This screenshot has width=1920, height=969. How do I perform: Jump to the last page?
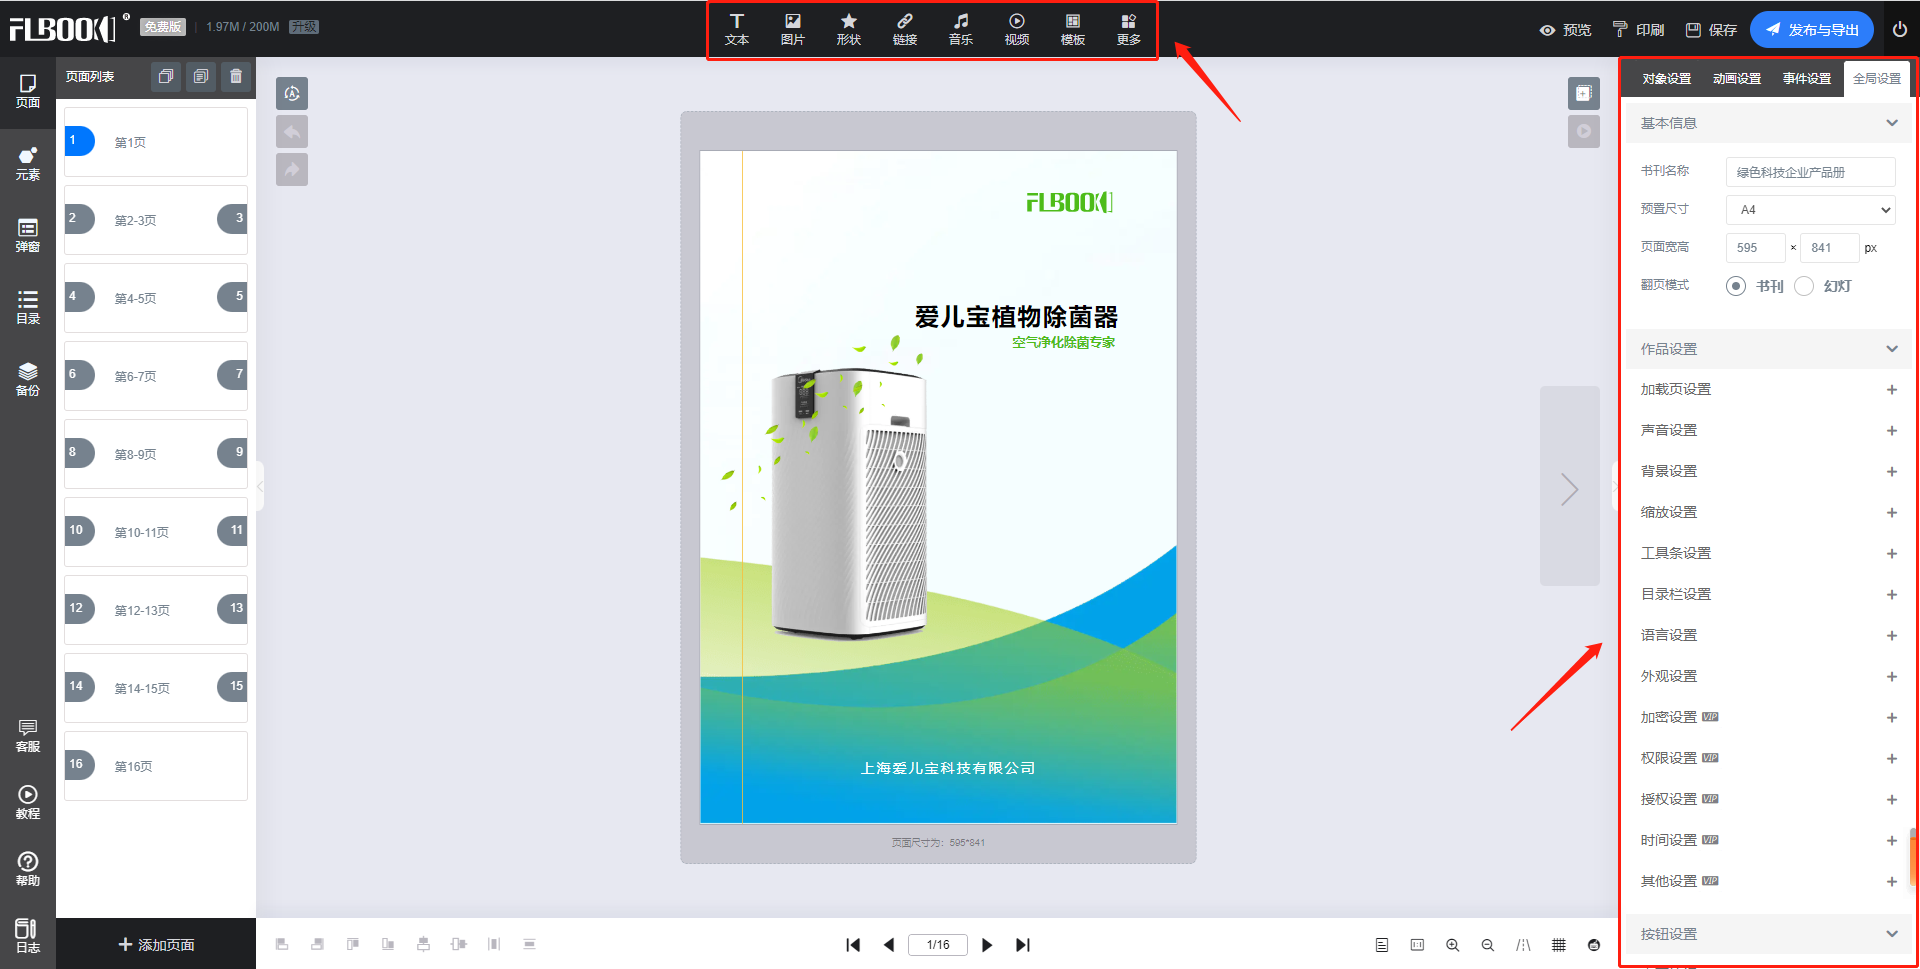(1022, 945)
